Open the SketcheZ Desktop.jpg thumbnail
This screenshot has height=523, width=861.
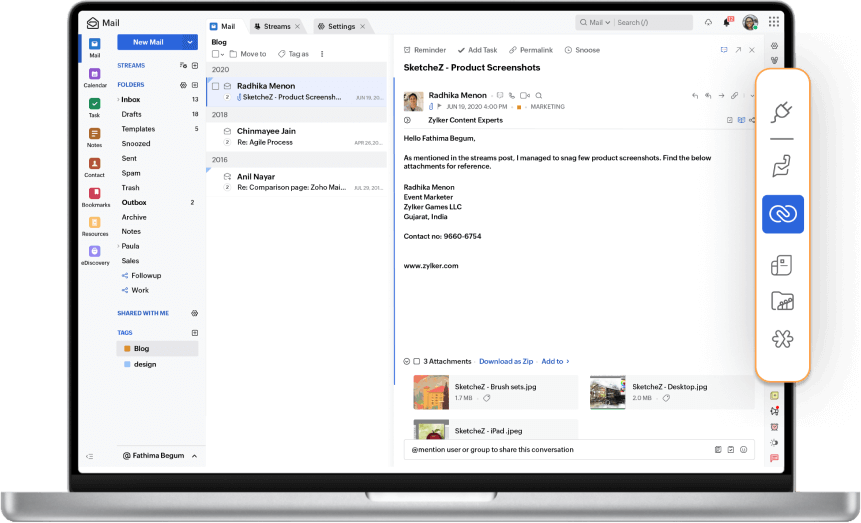pyautogui.click(x=608, y=392)
